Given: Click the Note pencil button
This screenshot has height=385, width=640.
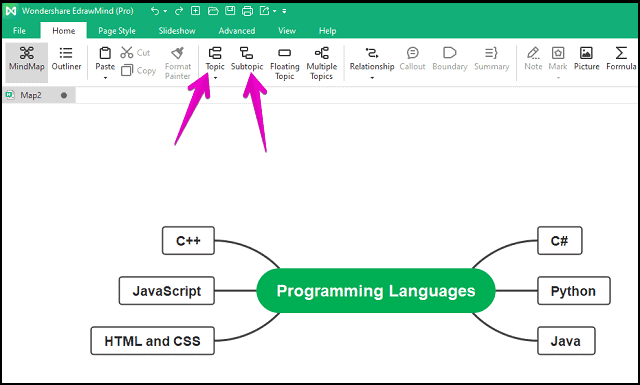Looking at the screenshot, I should [x=533, y=59].
